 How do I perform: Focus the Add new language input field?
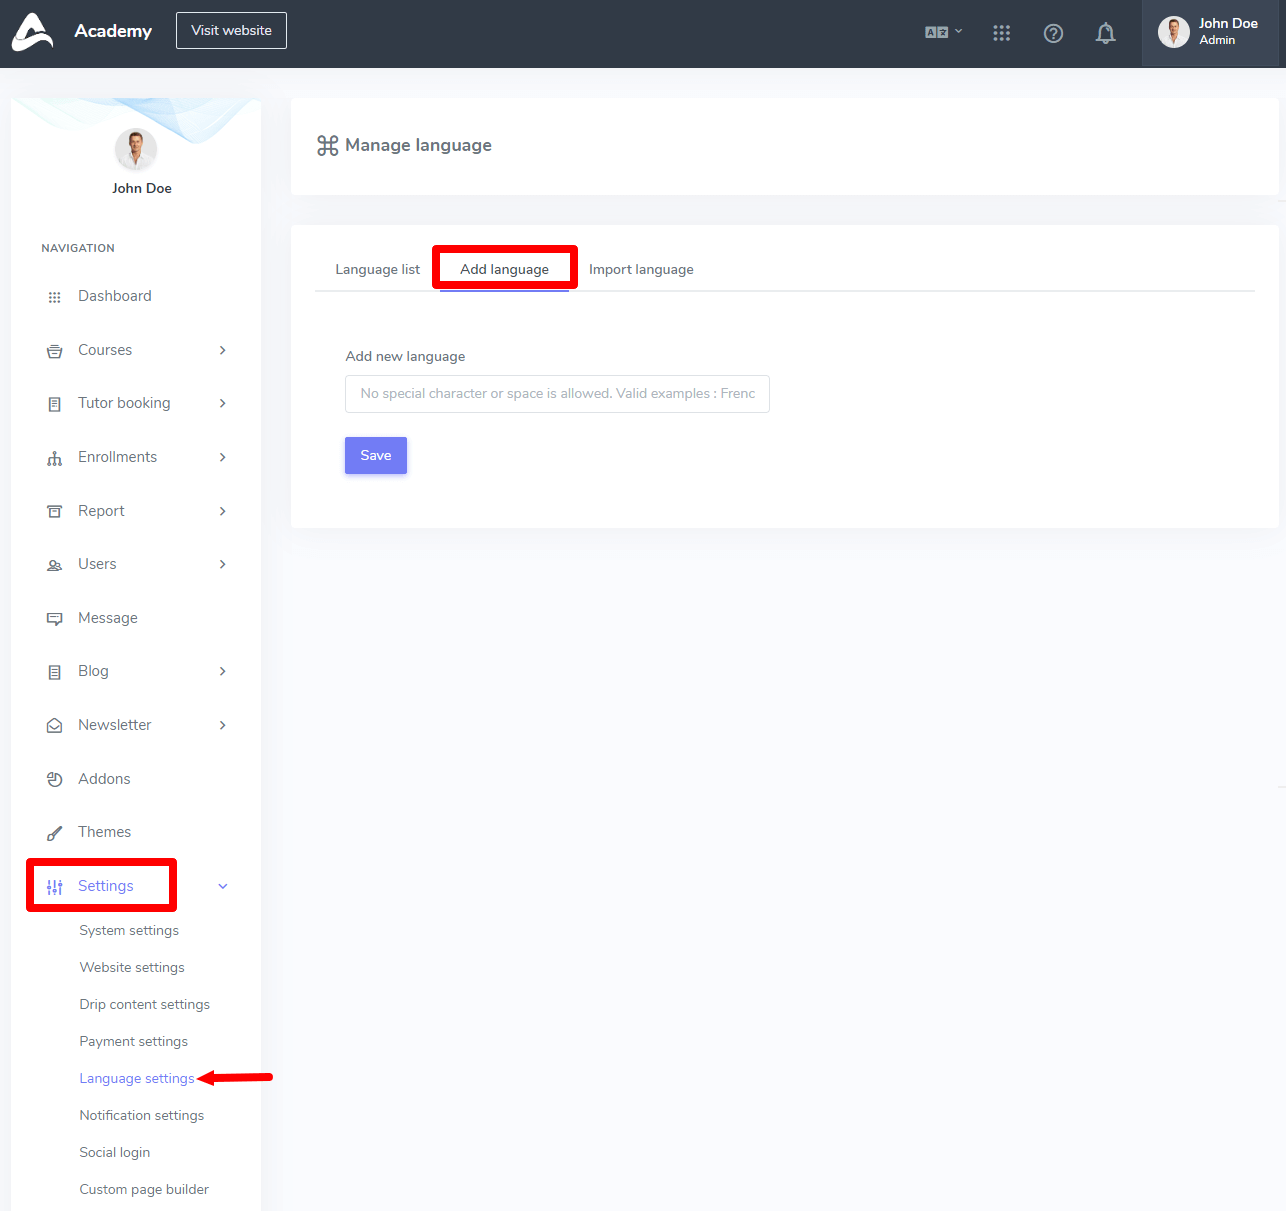(x=557, y=394)
